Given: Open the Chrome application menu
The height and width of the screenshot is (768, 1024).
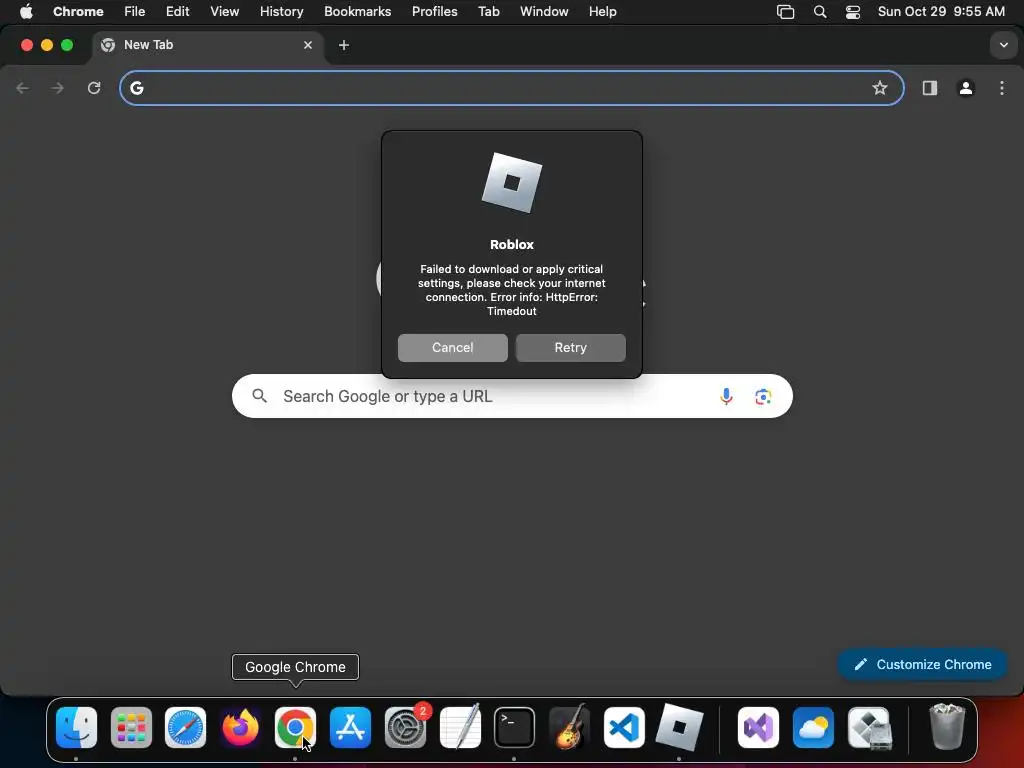Looking at the screenshot, I should [78, 12].
